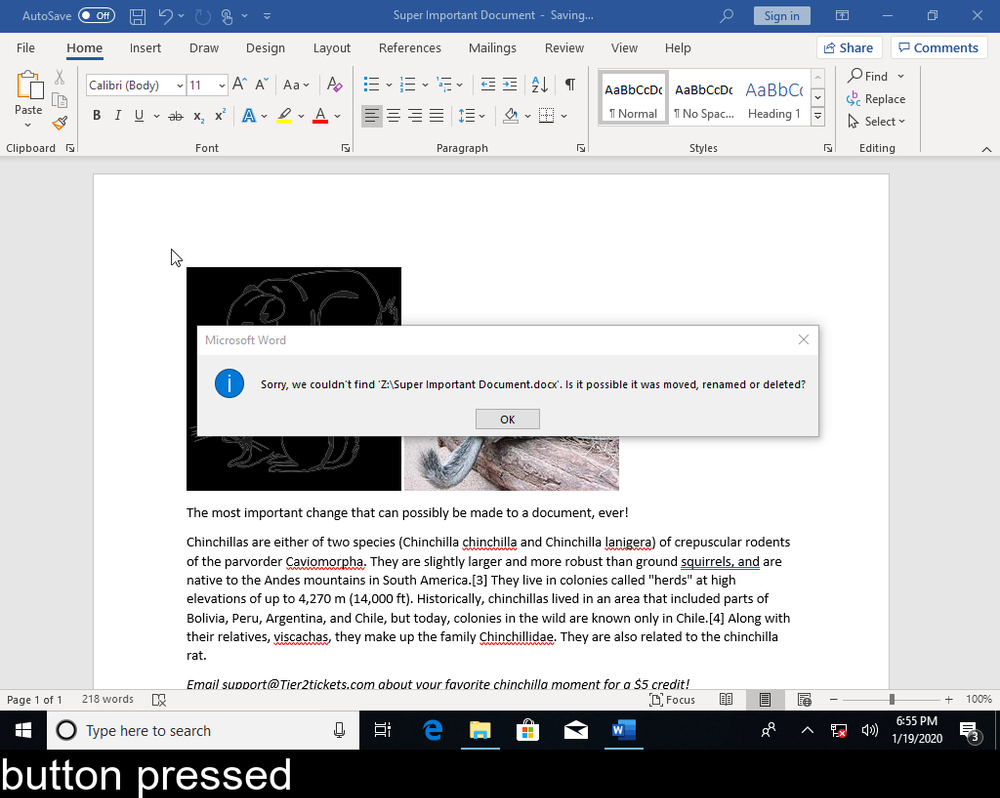Click the Format Painter brush icon
This screenshot has width=1000, height=798.
[x=60, y=122]
